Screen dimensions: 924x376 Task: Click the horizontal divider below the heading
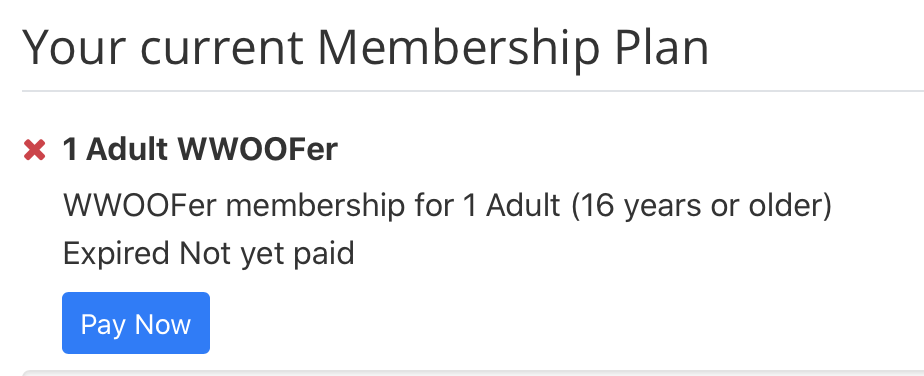coord(473,91)
